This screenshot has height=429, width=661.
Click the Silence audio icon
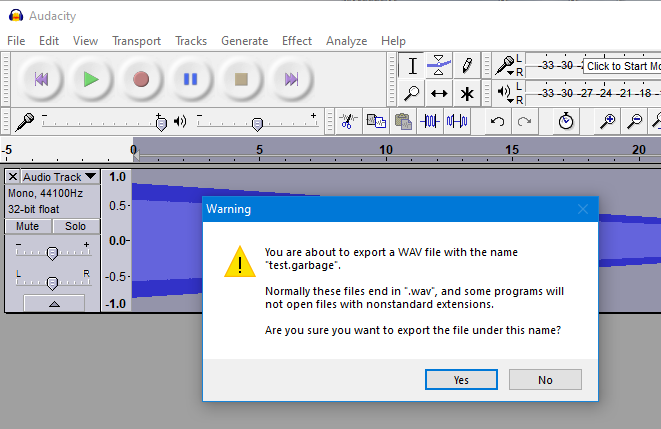457,121
